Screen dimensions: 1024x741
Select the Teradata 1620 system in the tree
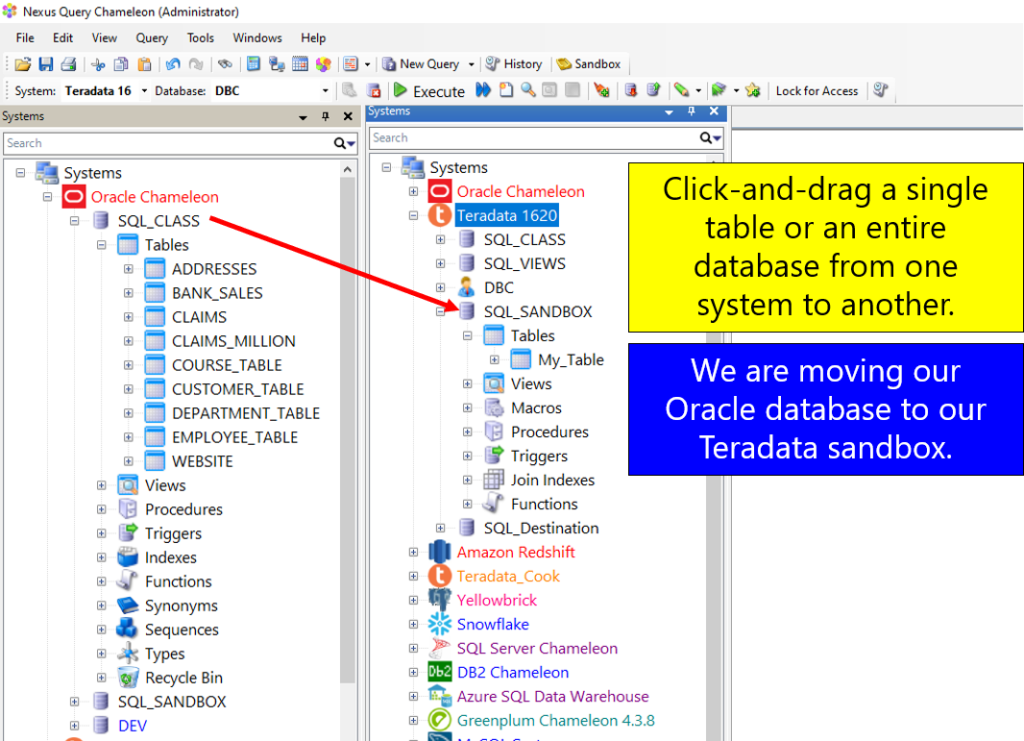pos(508,214)
